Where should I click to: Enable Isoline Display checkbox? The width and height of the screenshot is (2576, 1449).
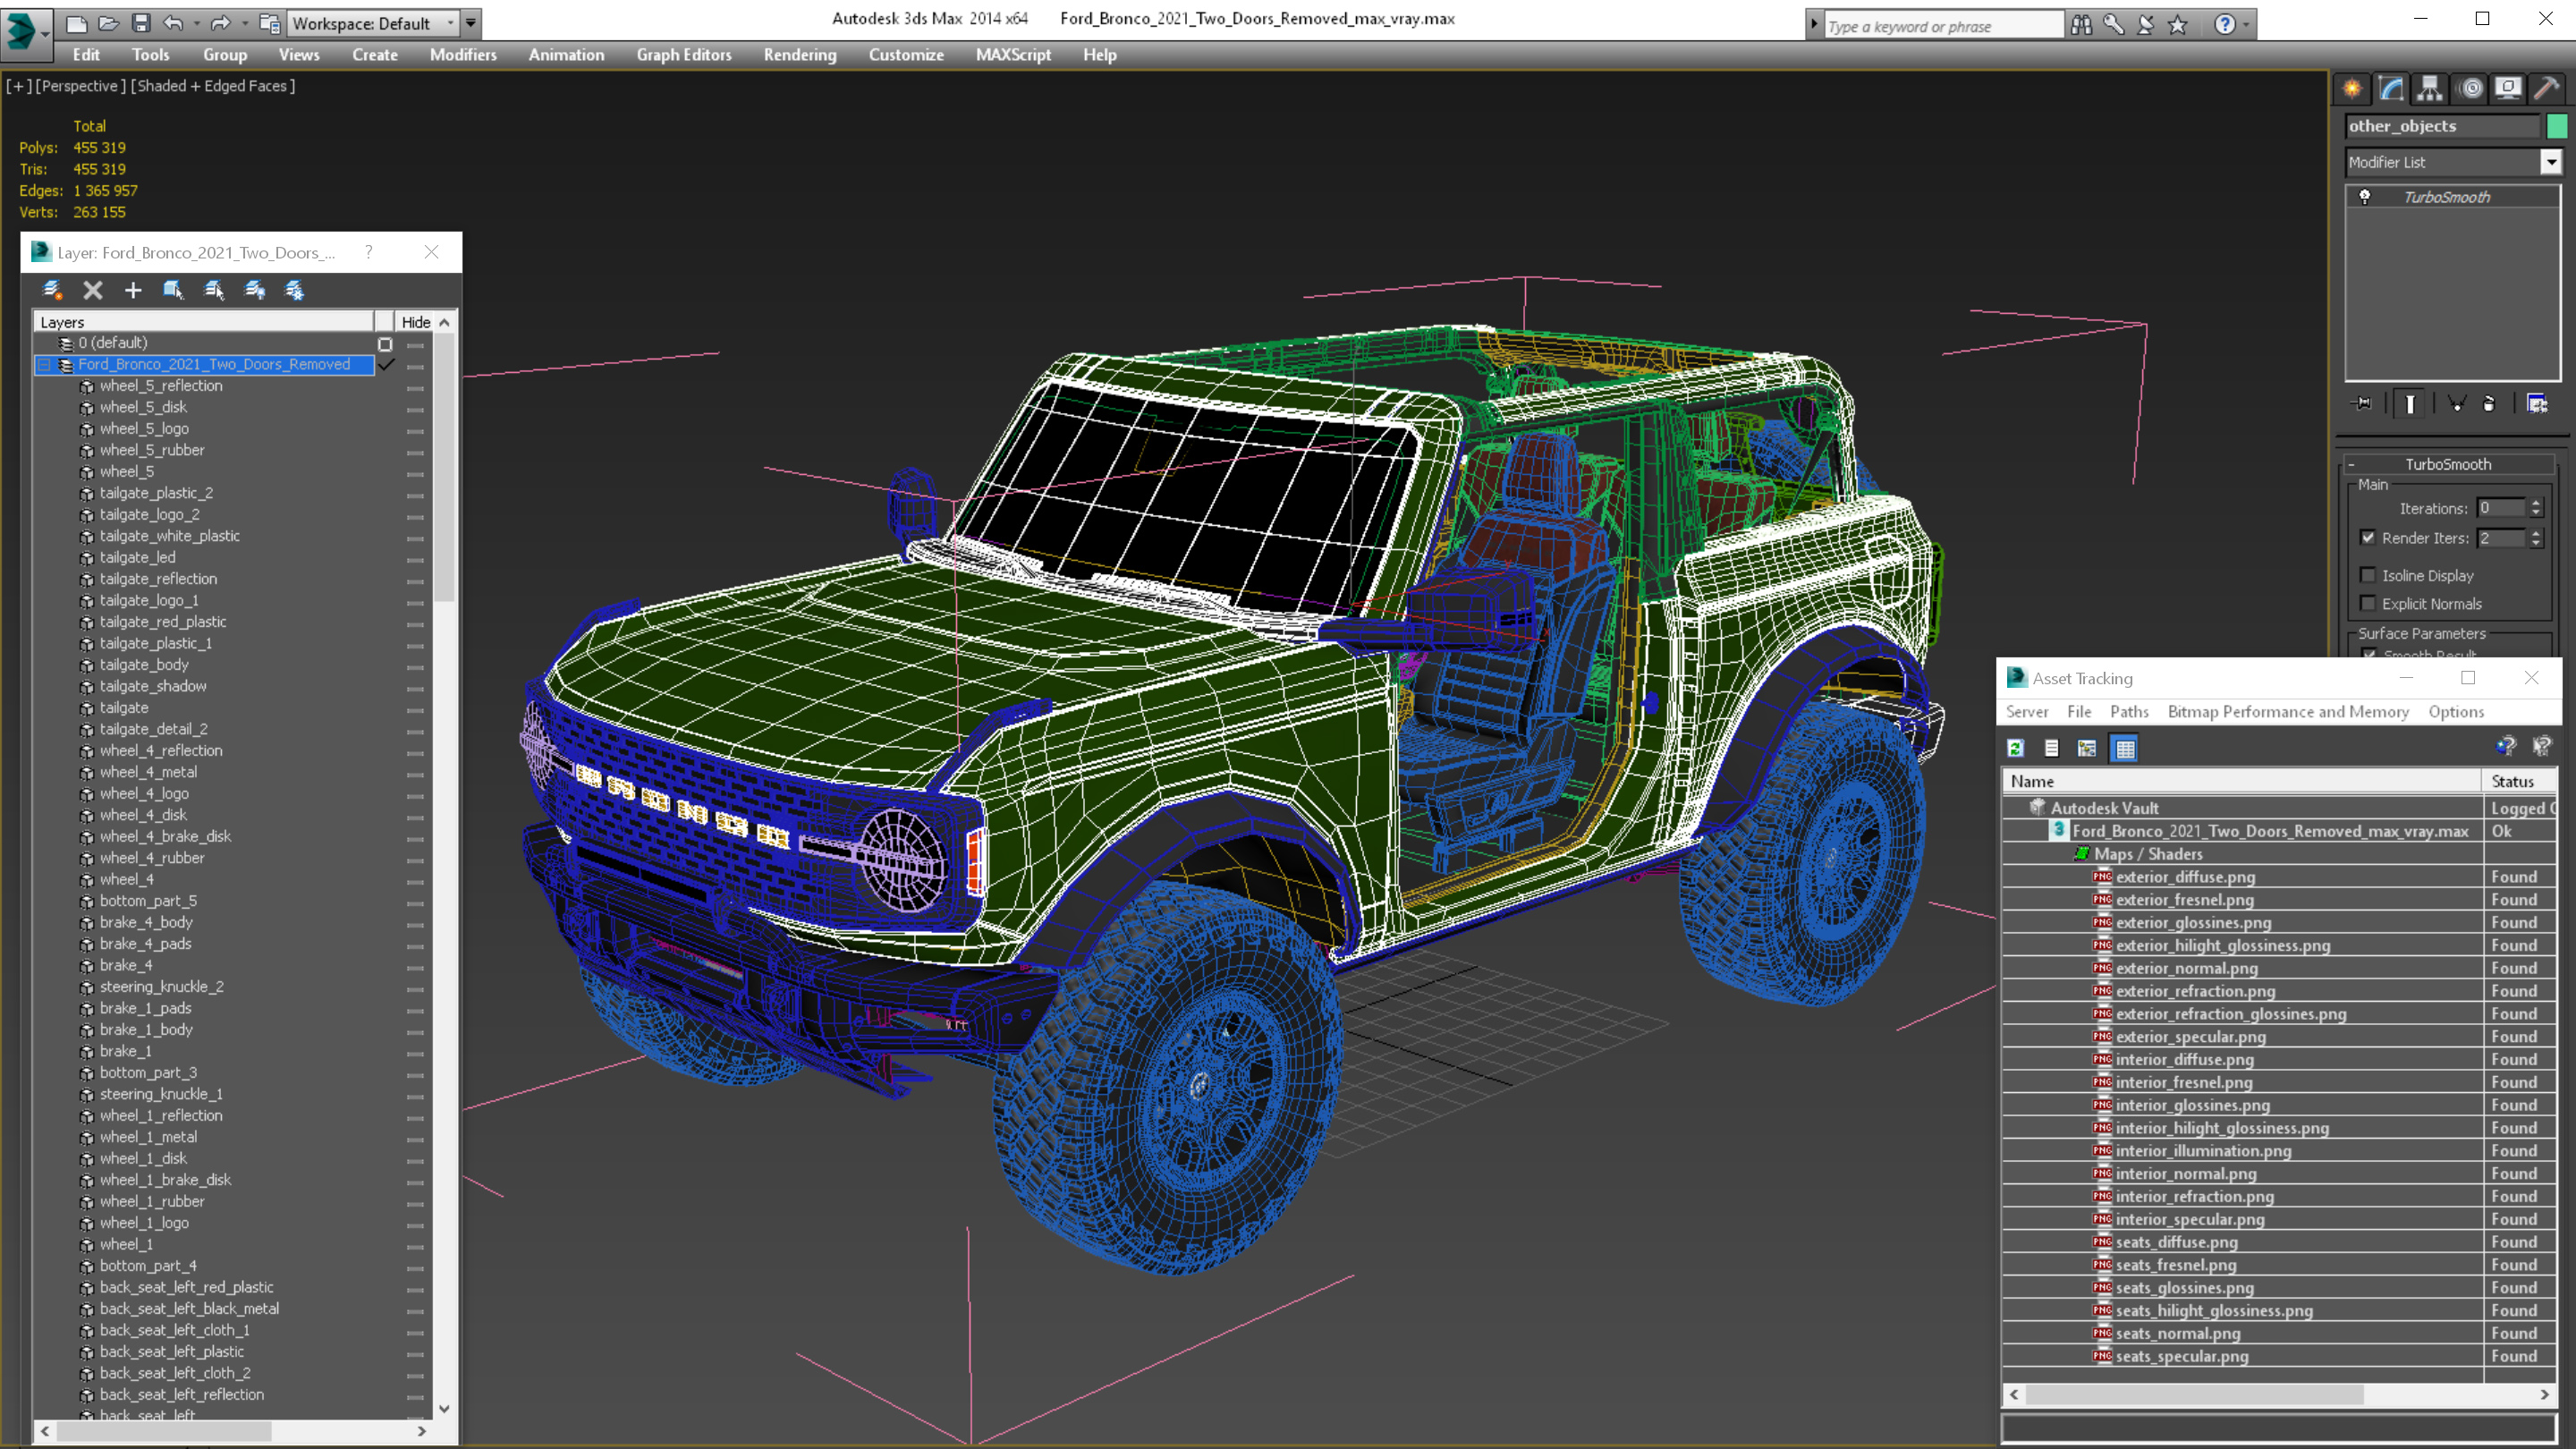pos(2368,575)
